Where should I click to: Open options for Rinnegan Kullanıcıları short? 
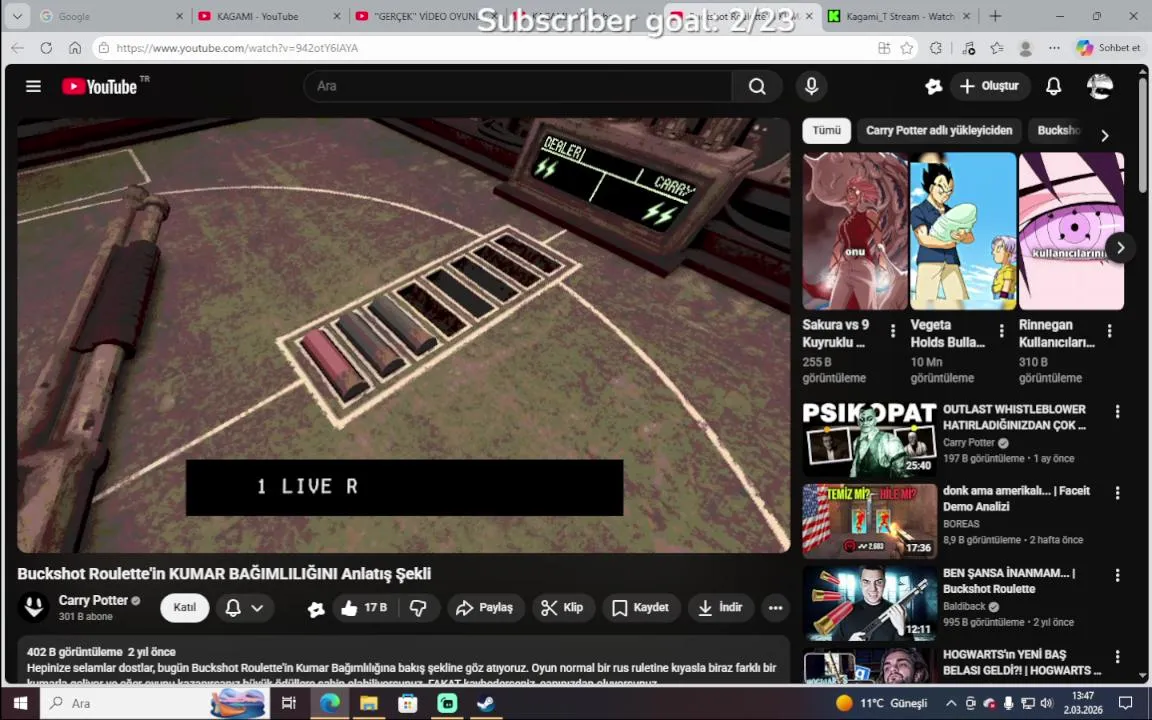1109,331
